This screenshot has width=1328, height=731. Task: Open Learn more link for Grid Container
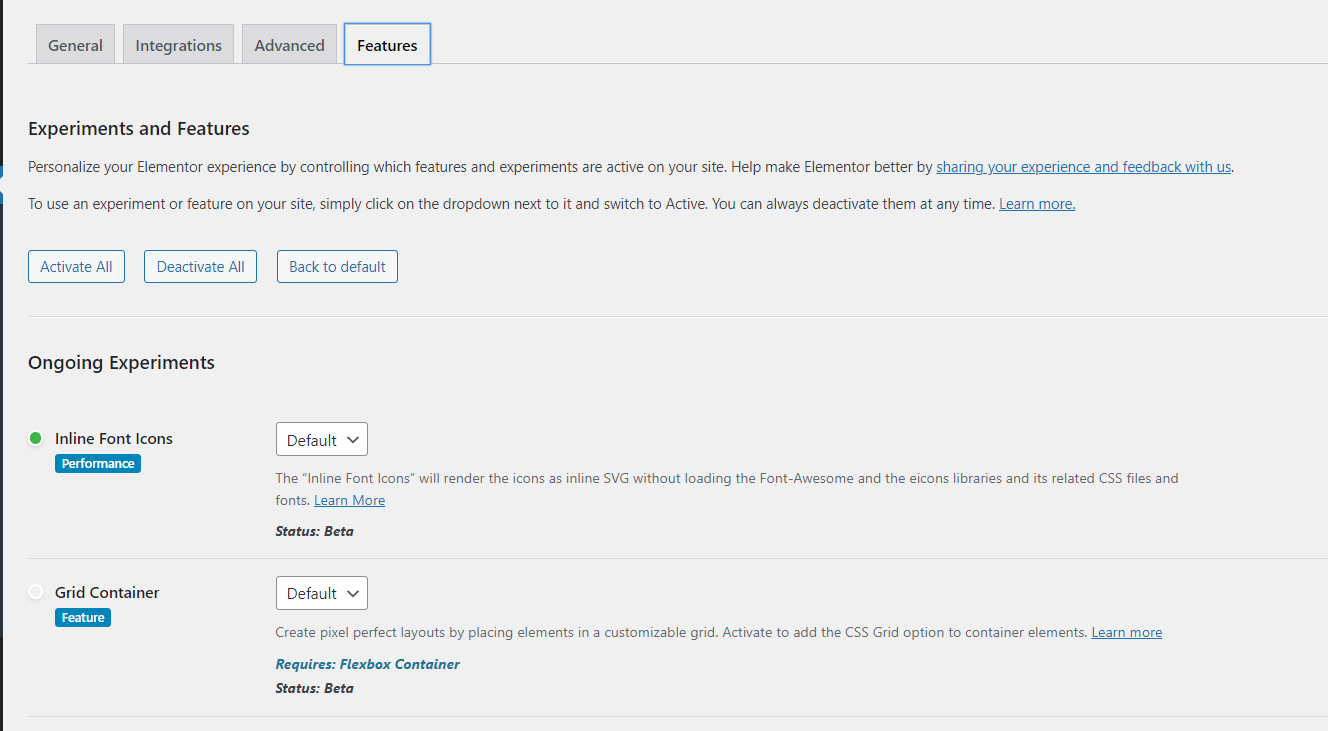point(1126,633)
